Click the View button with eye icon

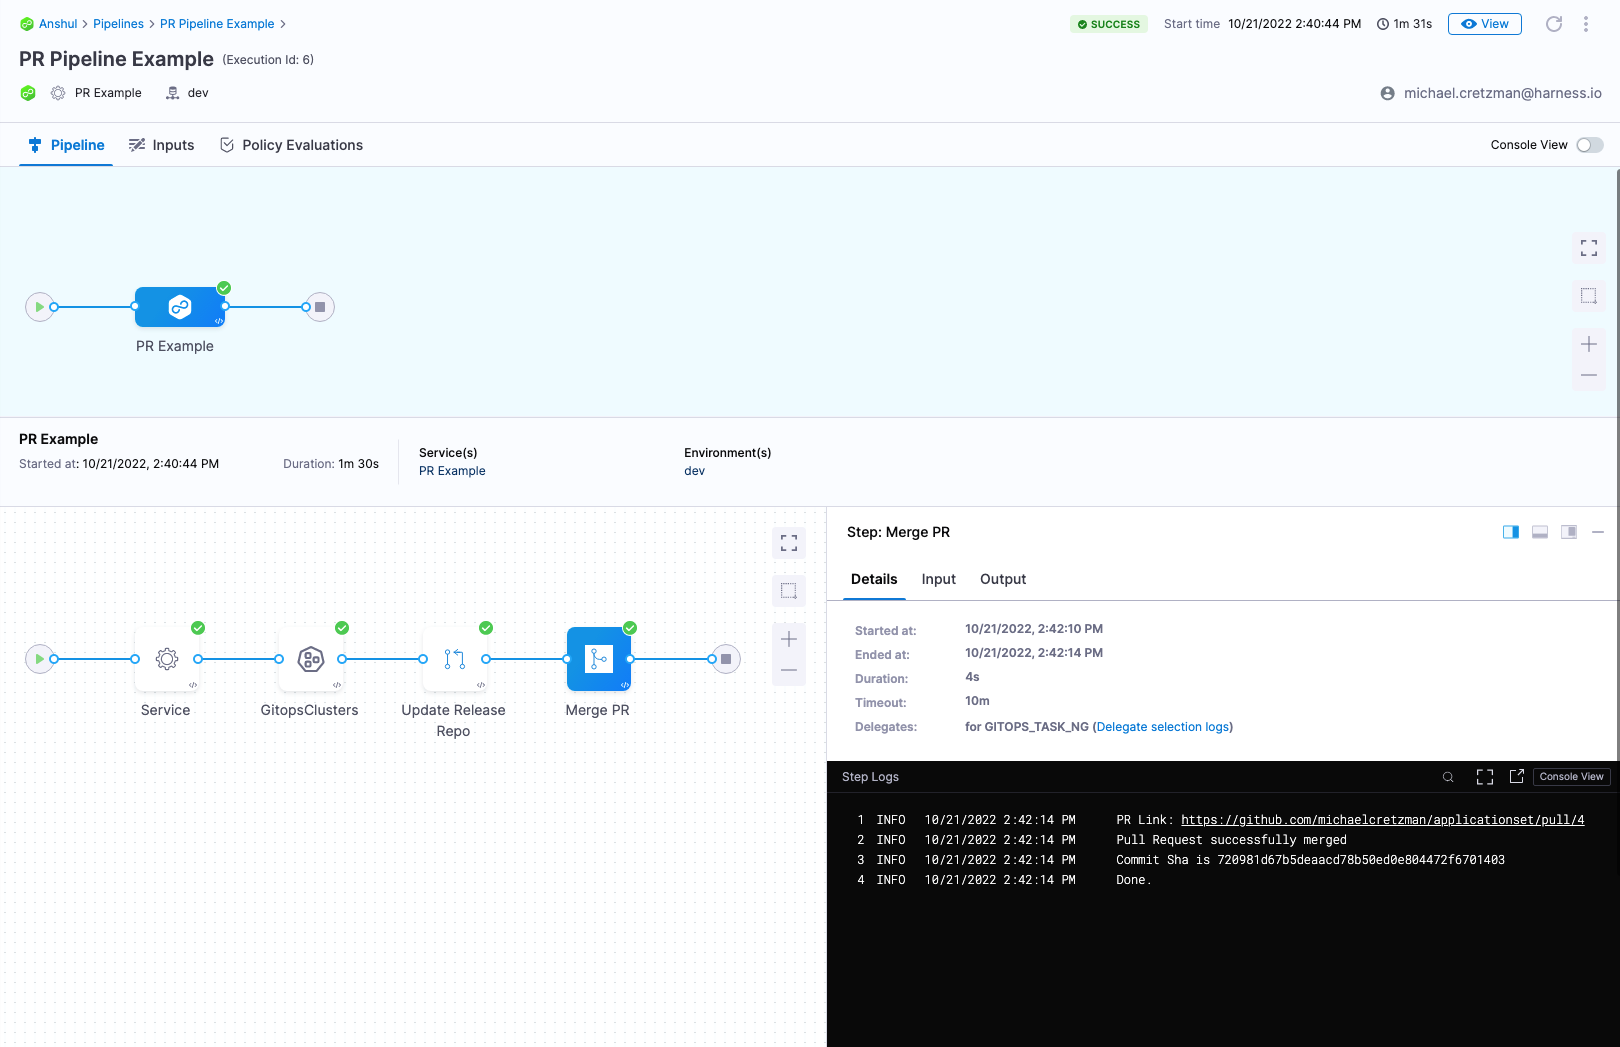click(1485, 24)
